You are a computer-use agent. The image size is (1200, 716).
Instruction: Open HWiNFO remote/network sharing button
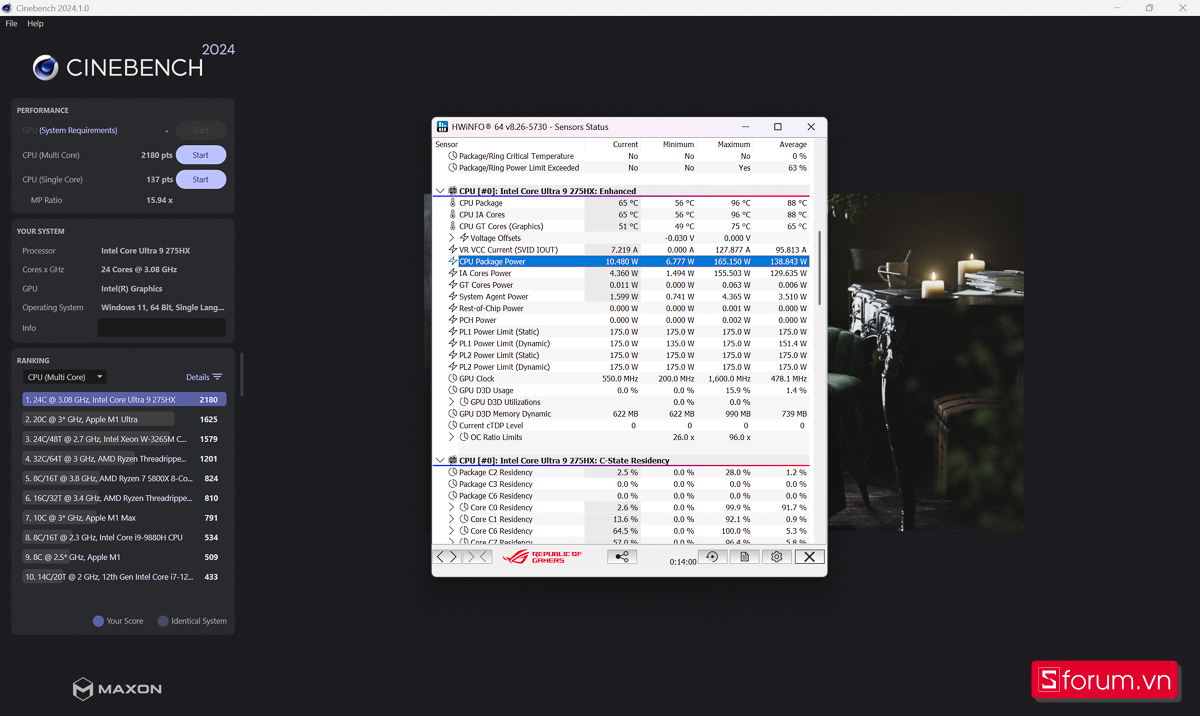coord(622,557)
